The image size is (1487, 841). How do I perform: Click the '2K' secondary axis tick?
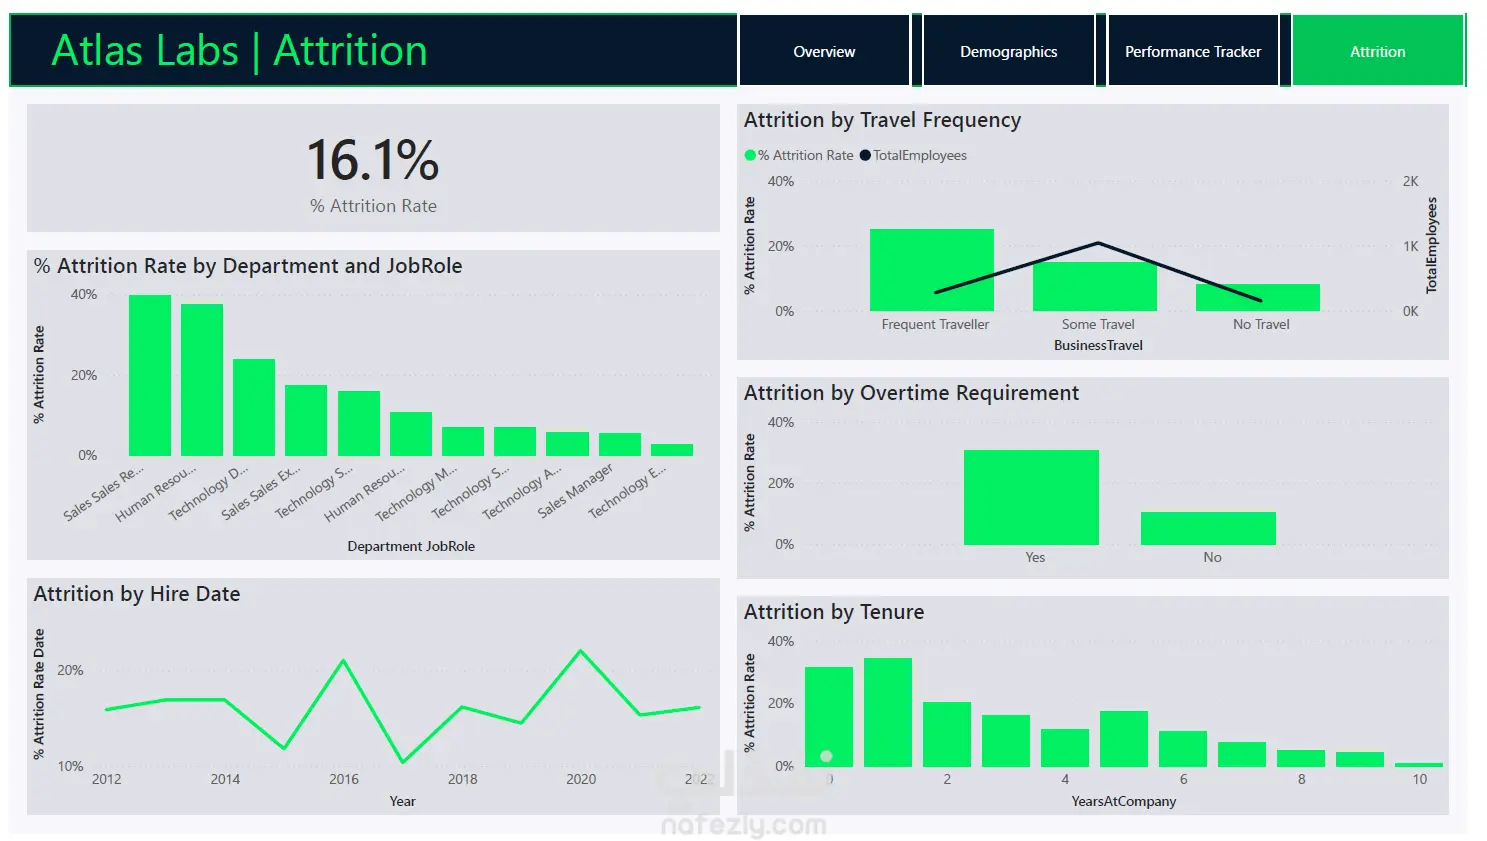[1410, 181]
